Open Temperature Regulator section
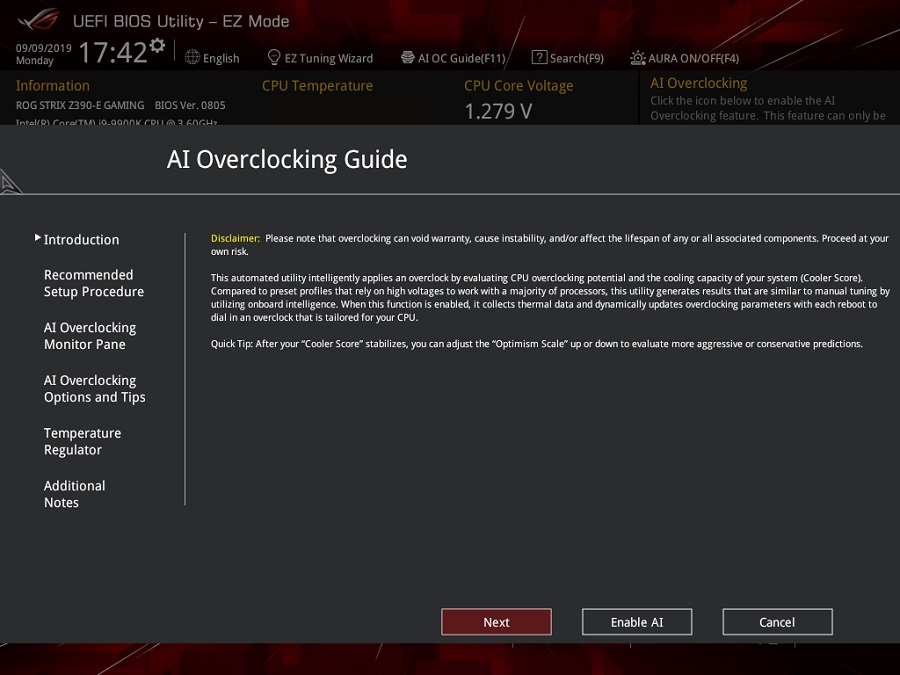Image resolution: width=900 pixels, height=675 pixels. pos(83,441)
